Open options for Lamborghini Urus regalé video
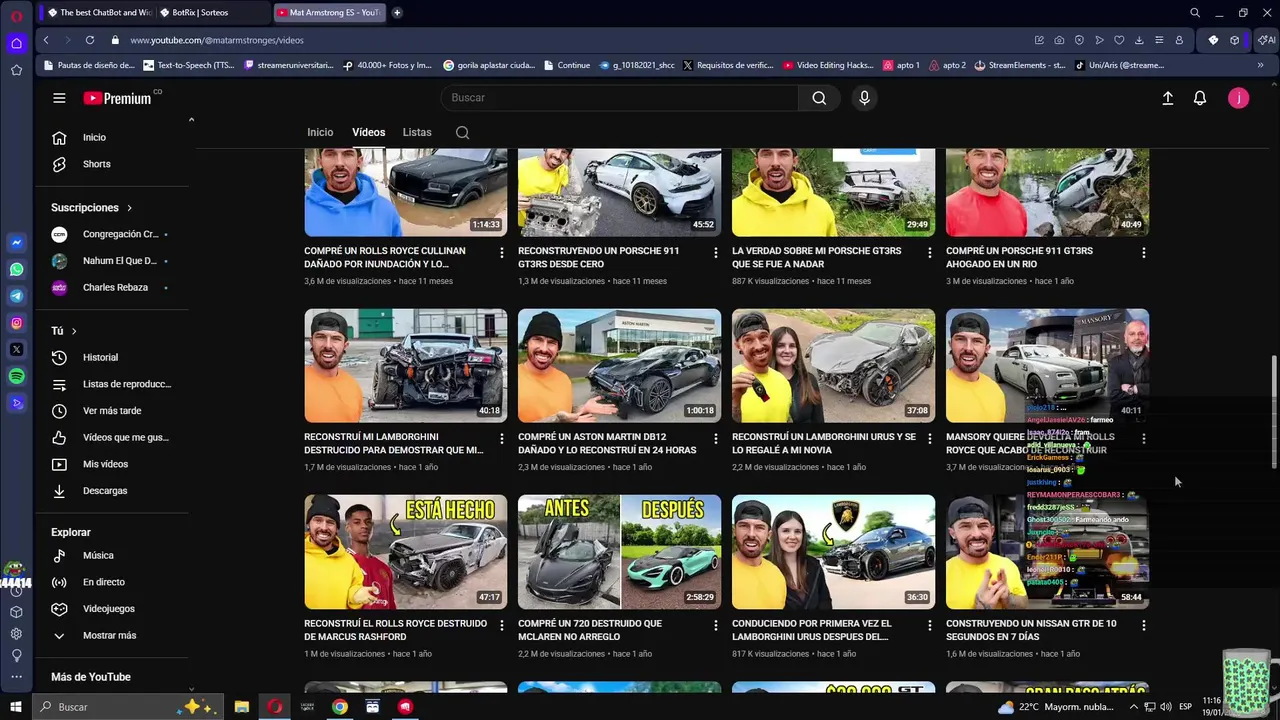Image resolution: width=1280 pixels, height=720 pixels. (929, 439)
